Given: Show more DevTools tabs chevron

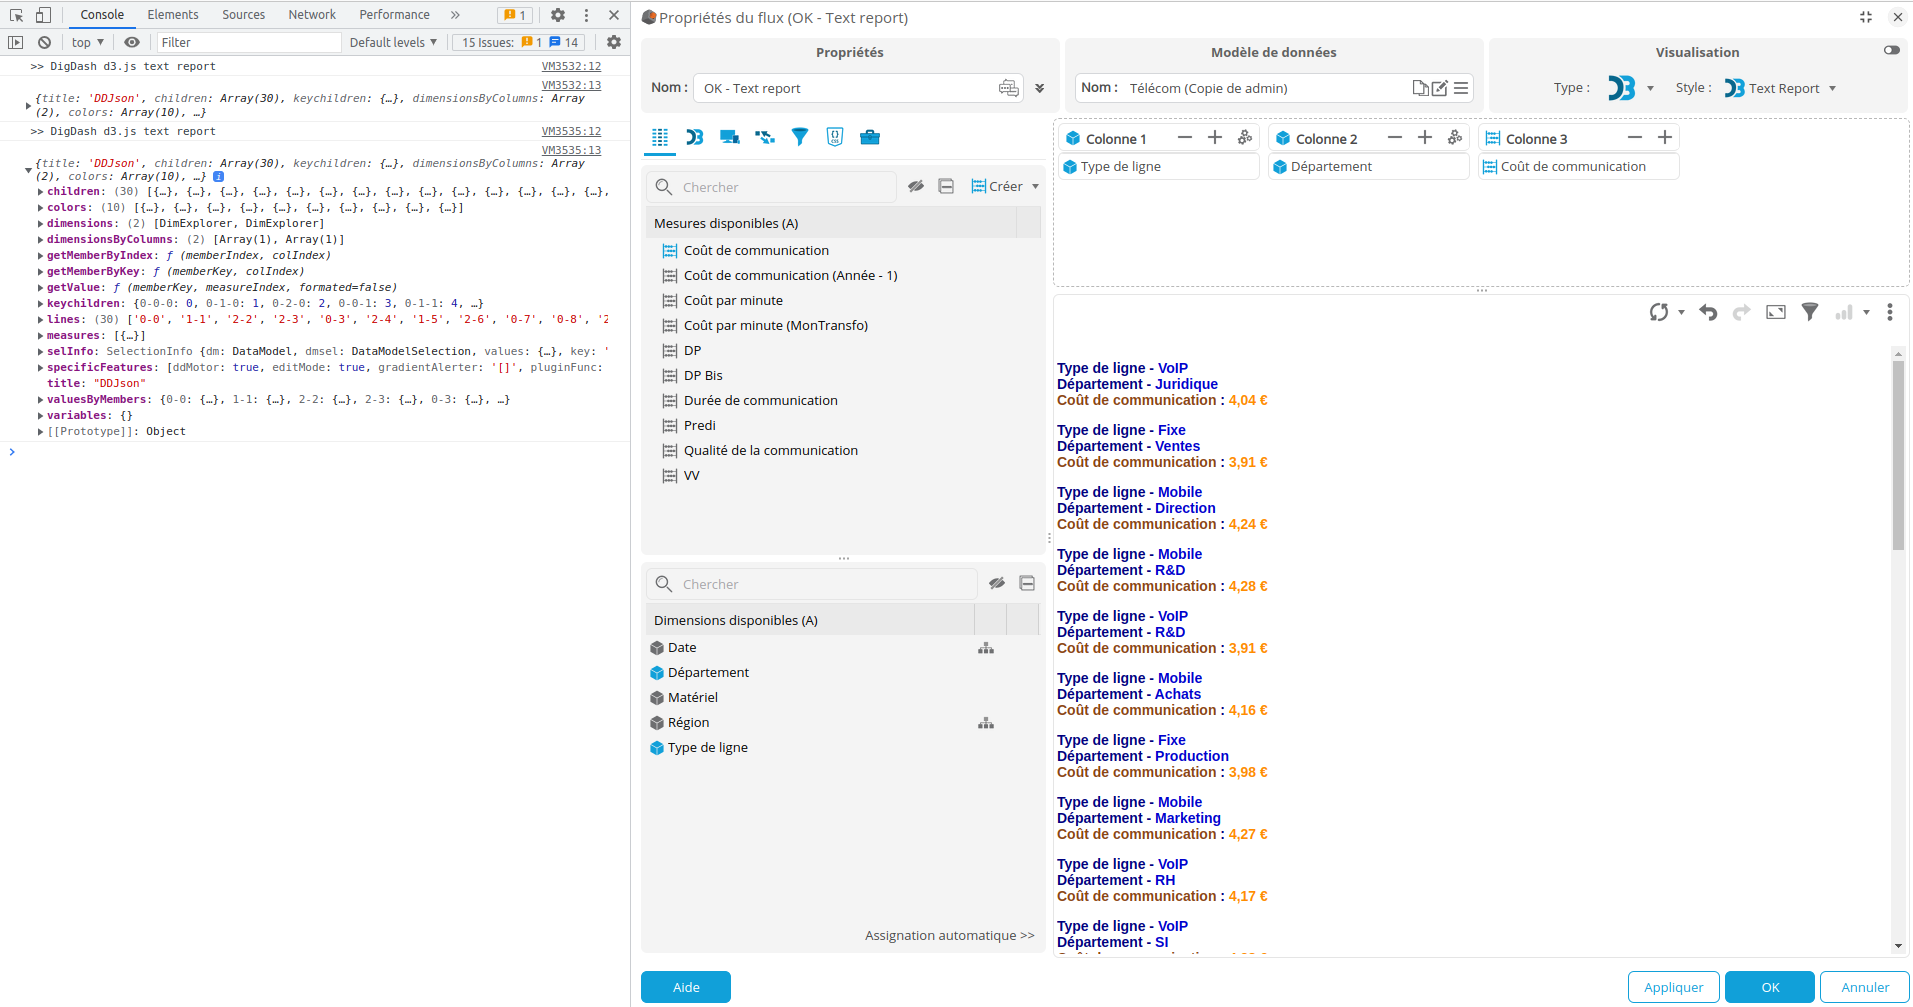Looking at the screenshot, I should (455, 14).
